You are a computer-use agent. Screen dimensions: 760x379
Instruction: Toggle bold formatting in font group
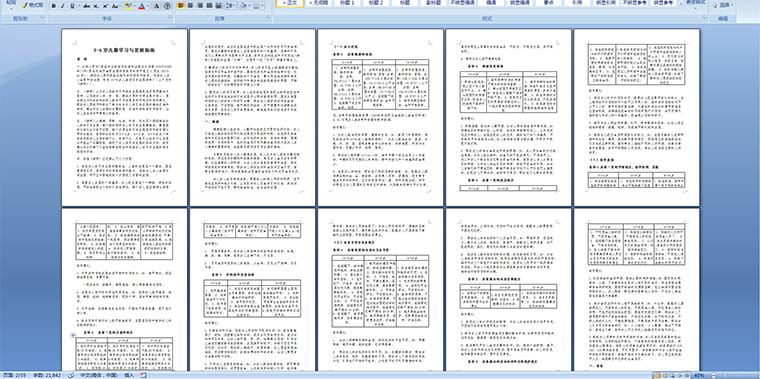(53, 6)
